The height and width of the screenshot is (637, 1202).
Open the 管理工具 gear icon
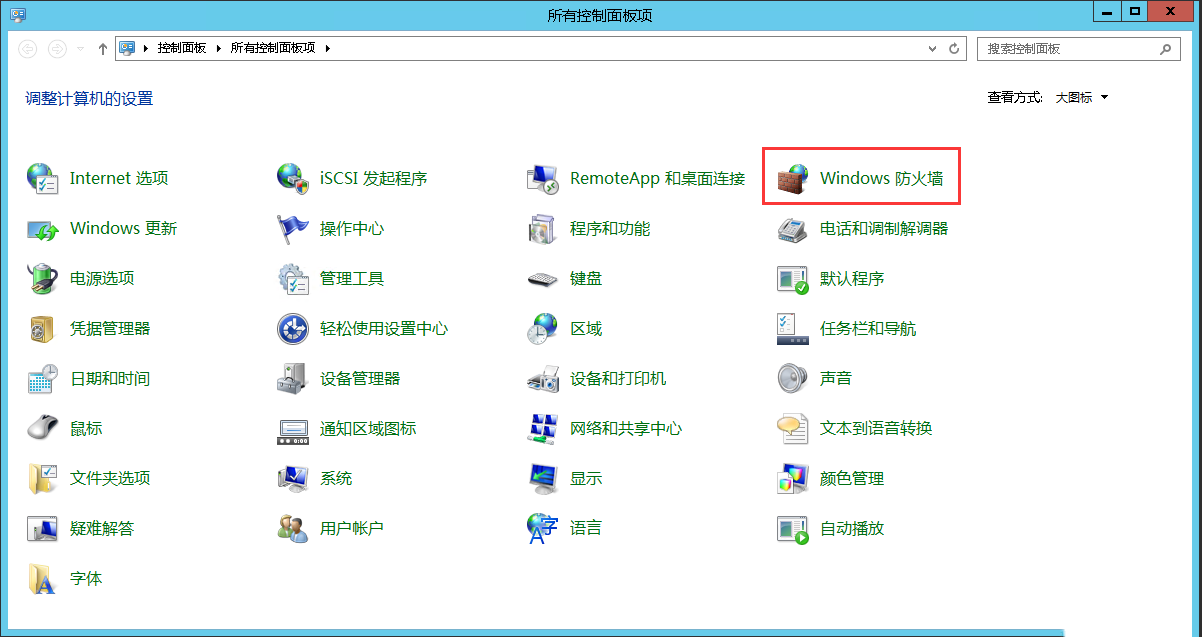292,278
